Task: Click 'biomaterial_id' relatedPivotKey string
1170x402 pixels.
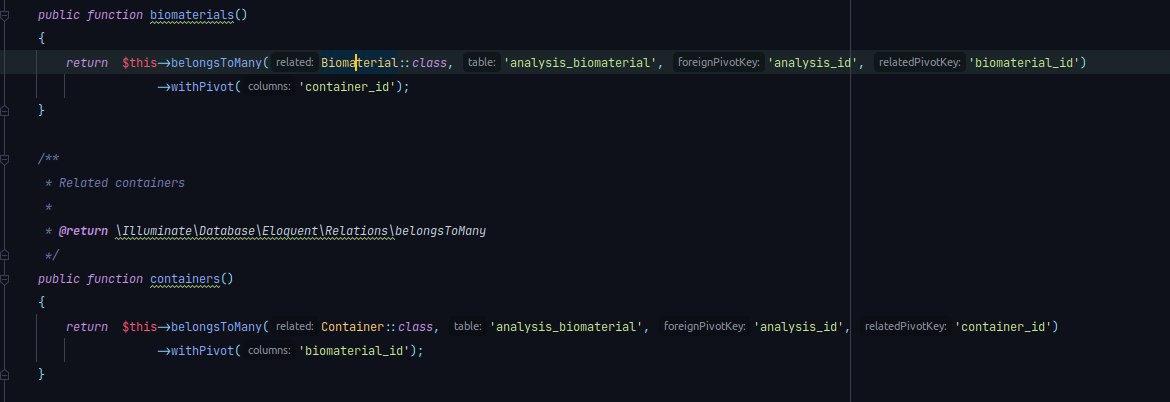Action: [x=1024, y=63]
